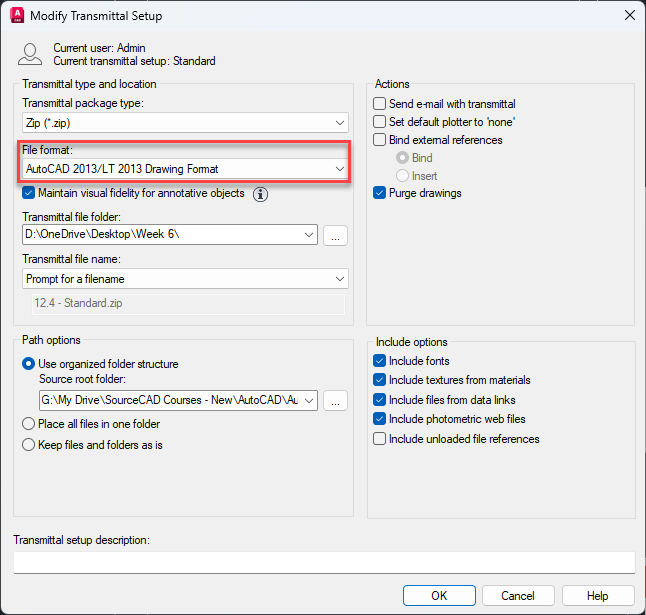Enable Send e-mail with transmittal
Image resolution: width=646 pixels, height=615 pixels.
tap(444, 104)
